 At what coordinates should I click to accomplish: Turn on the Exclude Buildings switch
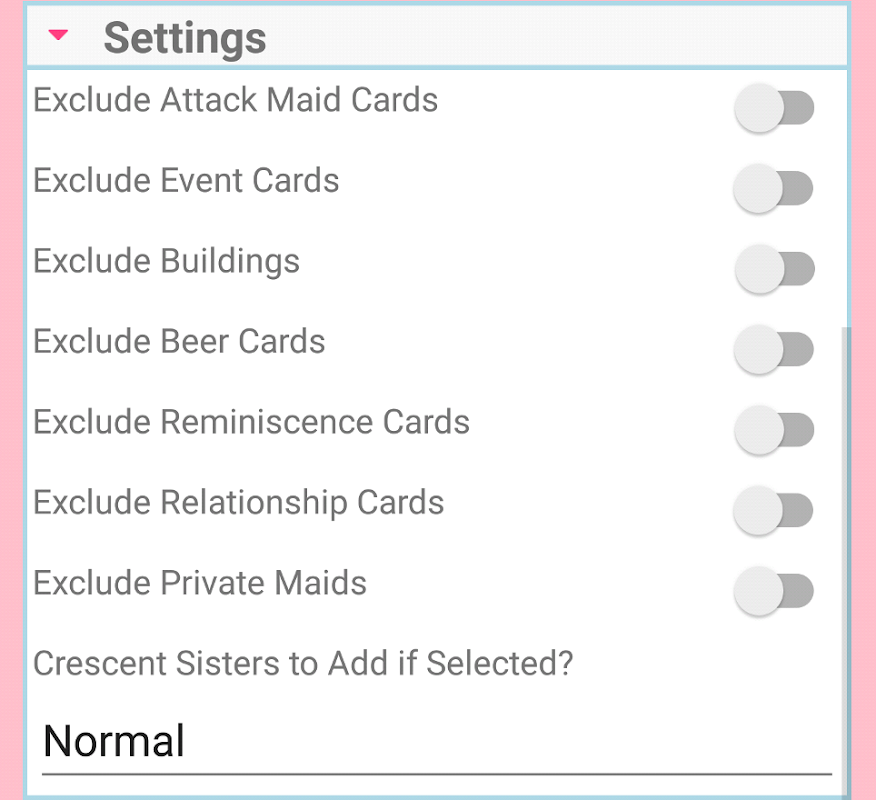point(774,269)
